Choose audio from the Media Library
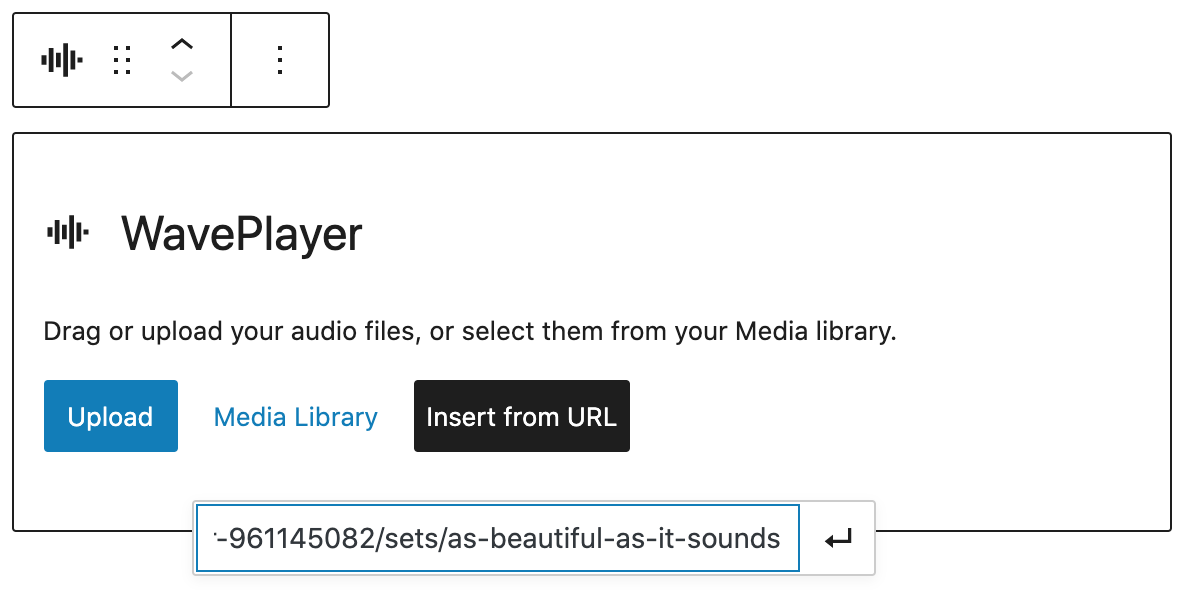The image size is (1186, 590). click(x=296, y=416)
